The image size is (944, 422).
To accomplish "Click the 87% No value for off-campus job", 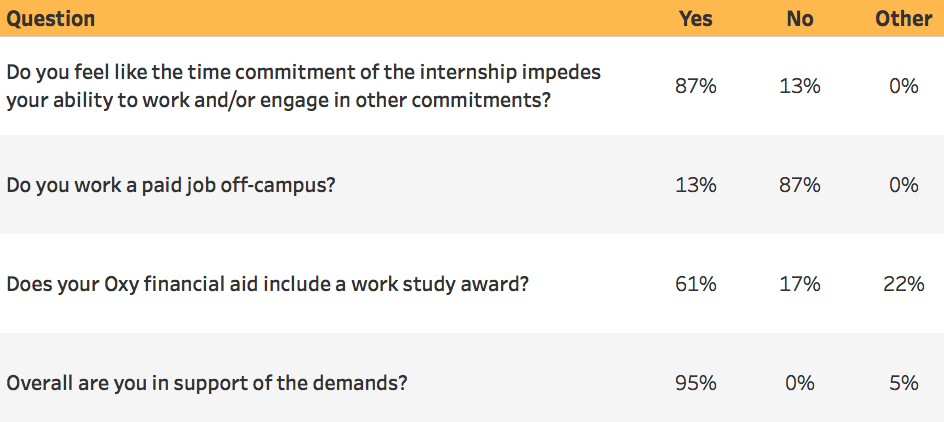I will (800, 185).
